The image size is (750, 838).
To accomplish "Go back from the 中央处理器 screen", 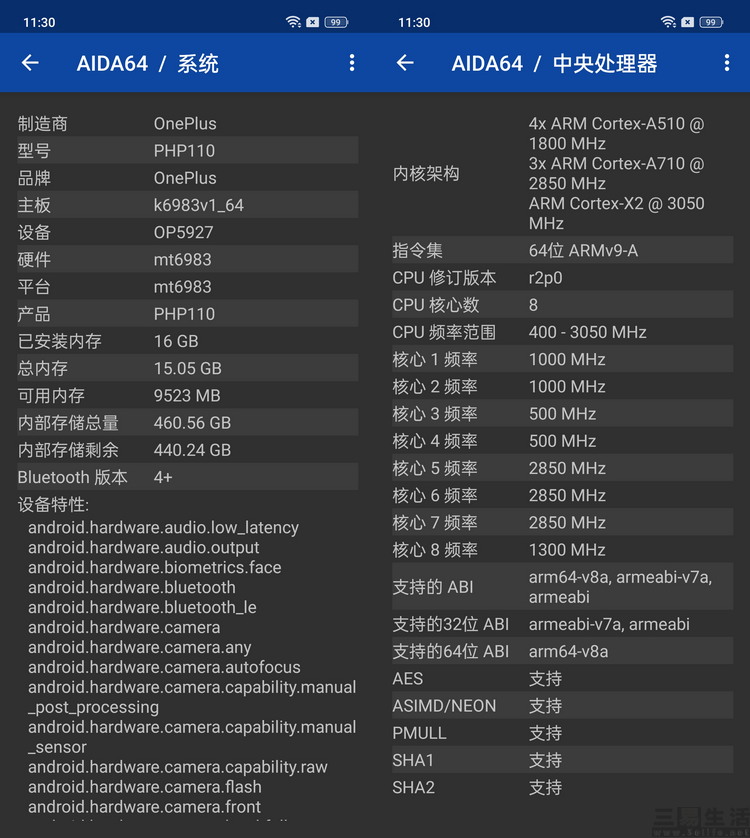I will click(x=405, y=63).
